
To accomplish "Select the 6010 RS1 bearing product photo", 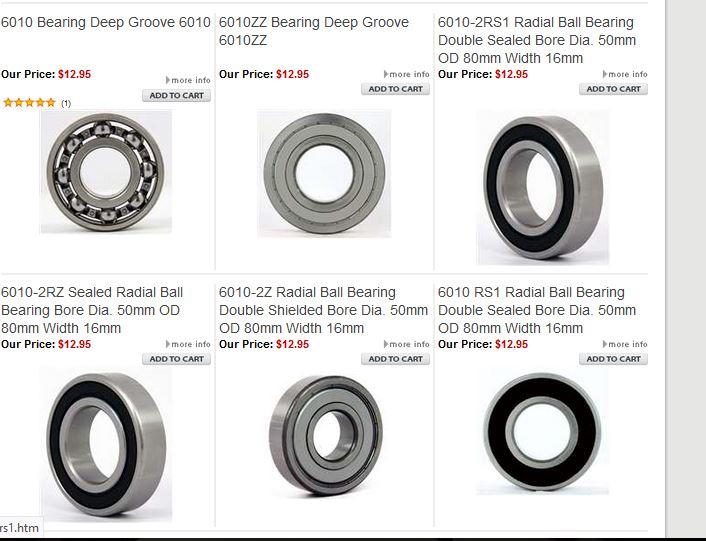I will [x=543, y=432].
